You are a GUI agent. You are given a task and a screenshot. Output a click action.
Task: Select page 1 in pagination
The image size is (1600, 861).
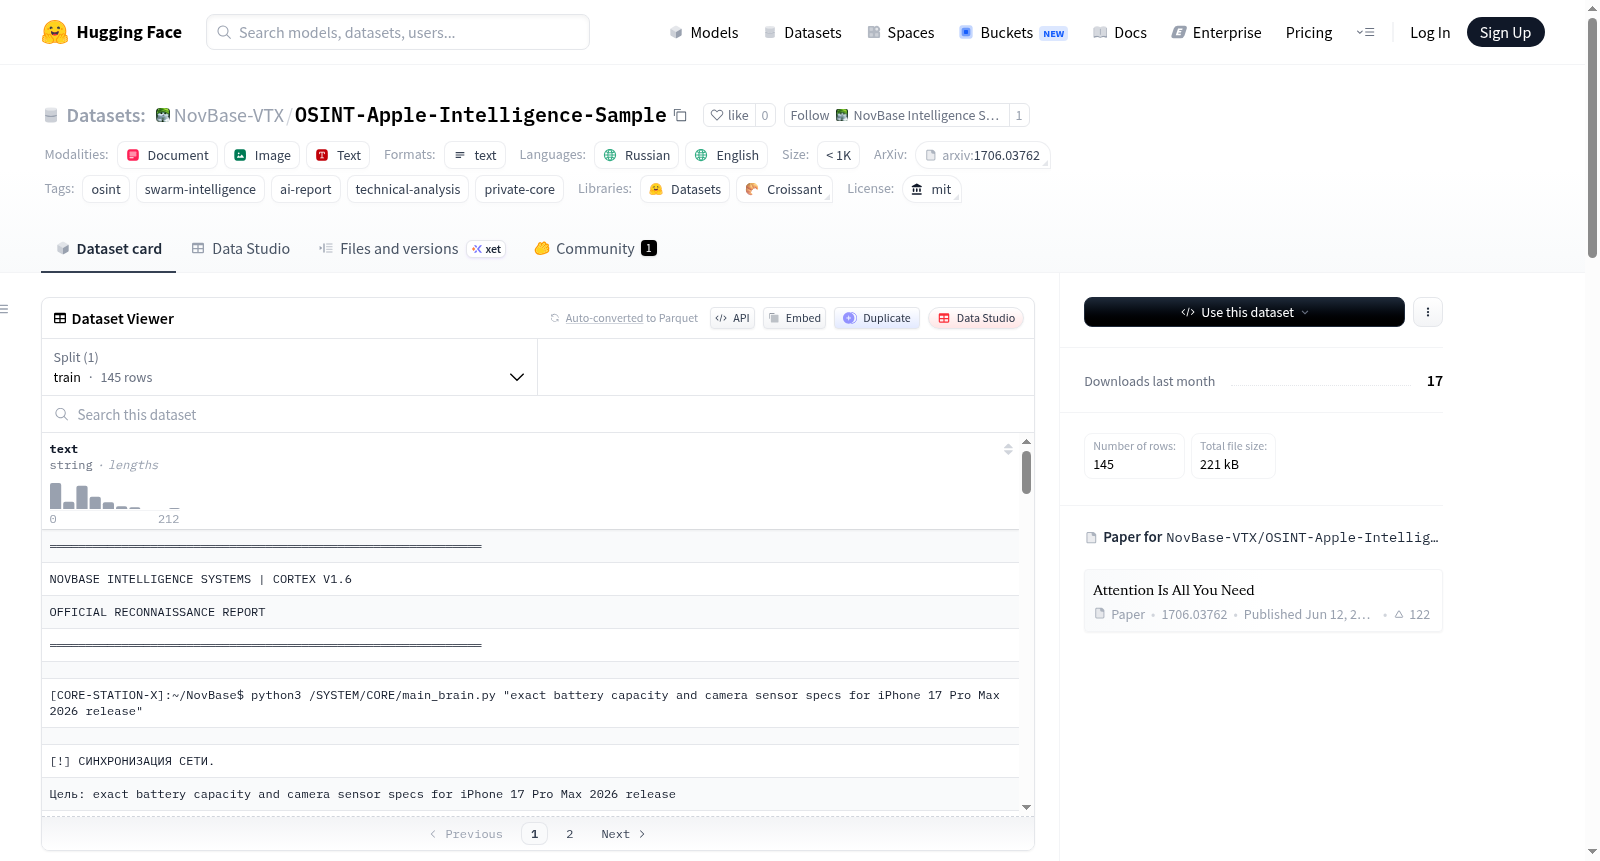point(534,834)
